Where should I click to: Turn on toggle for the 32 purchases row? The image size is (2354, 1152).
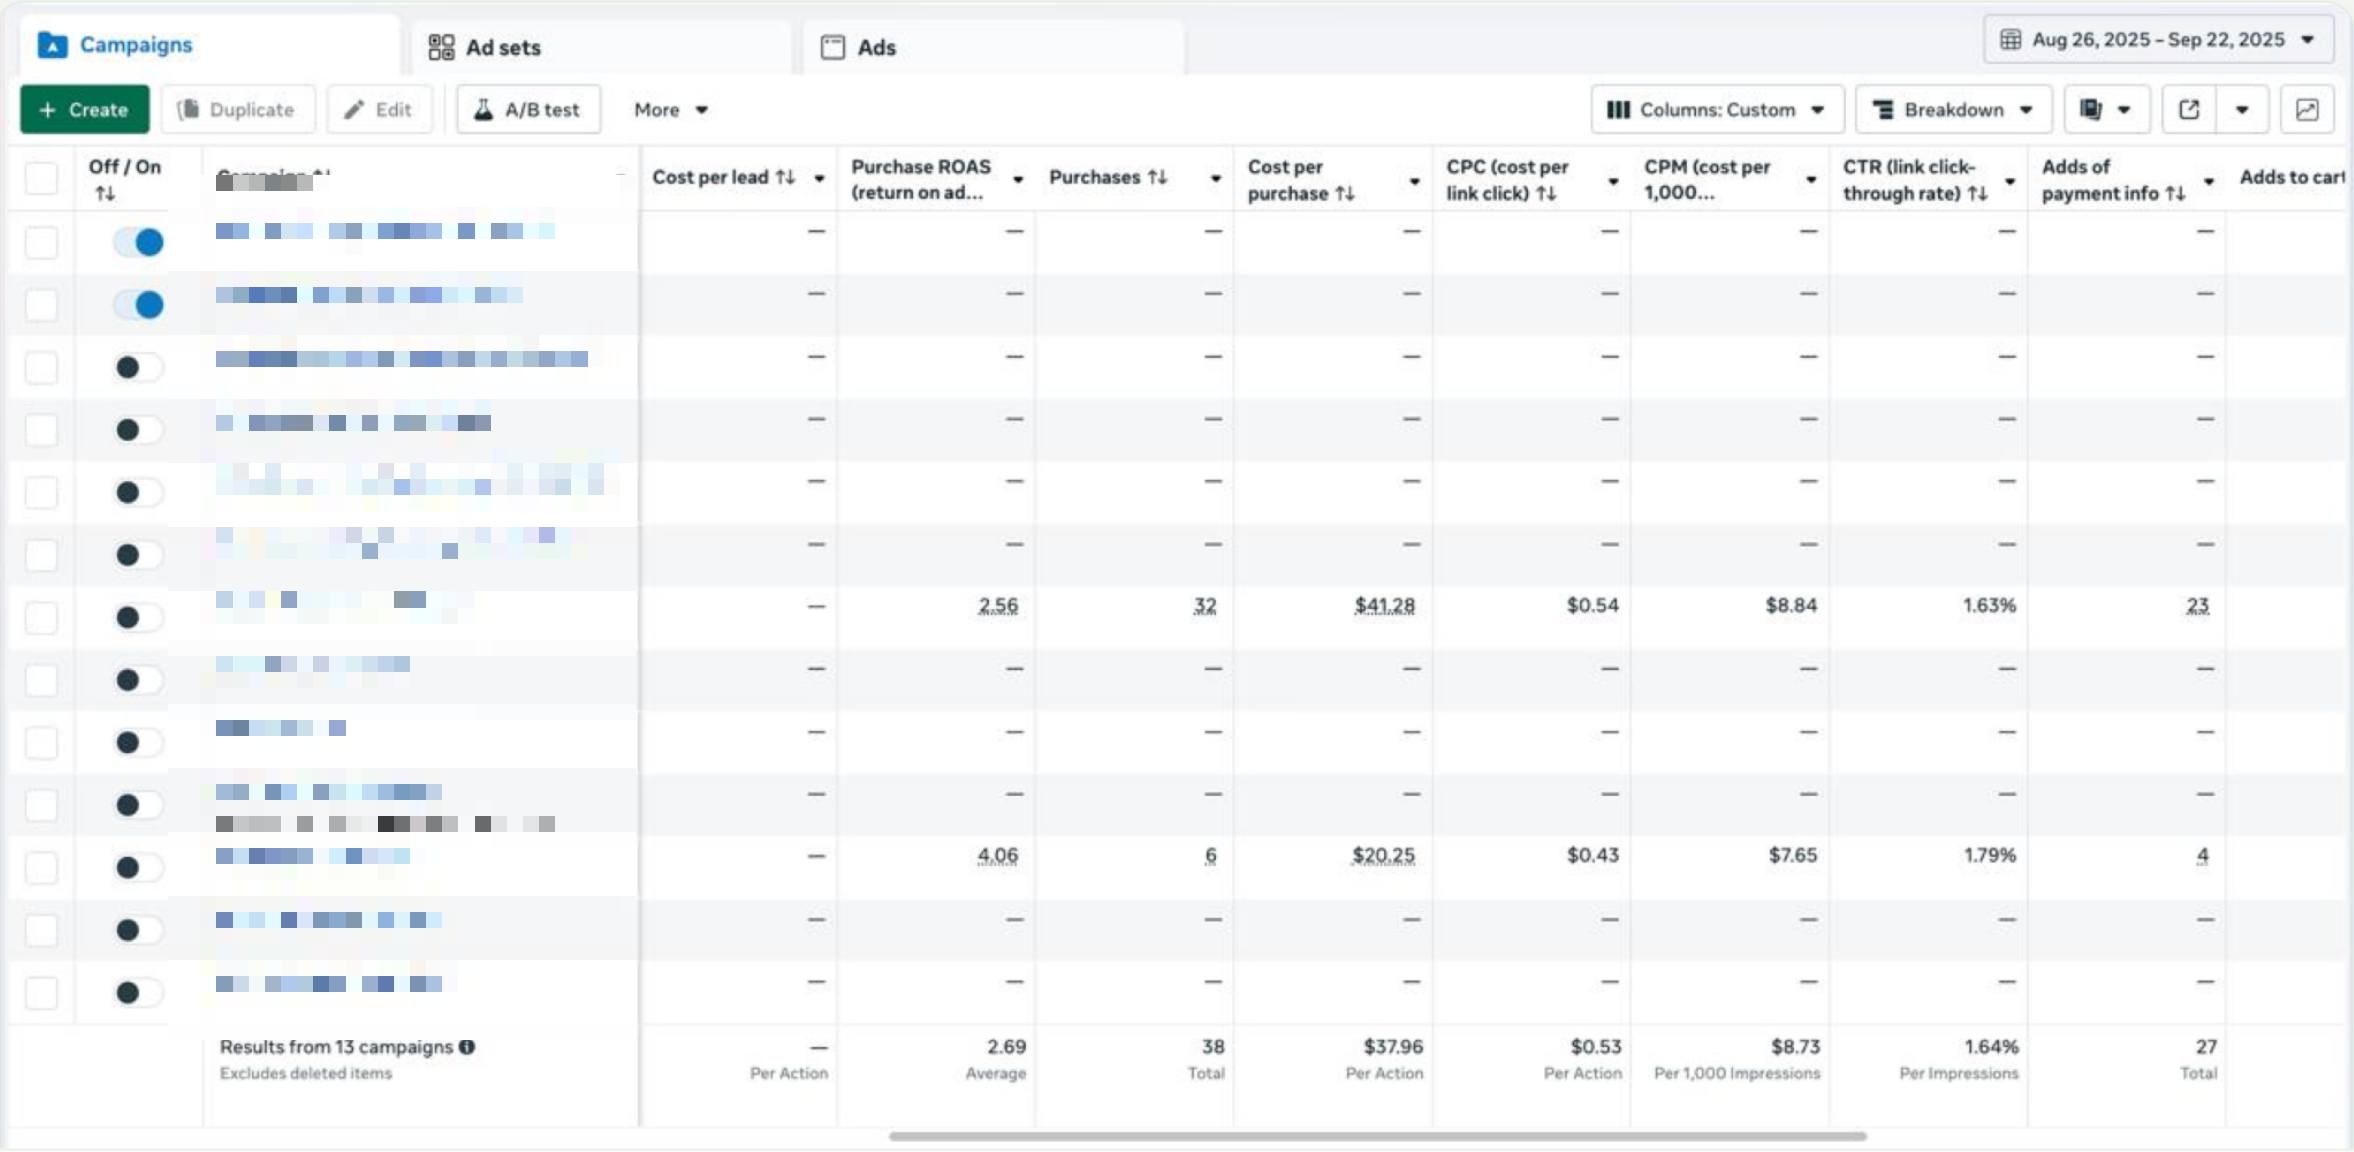click(138, 617)
